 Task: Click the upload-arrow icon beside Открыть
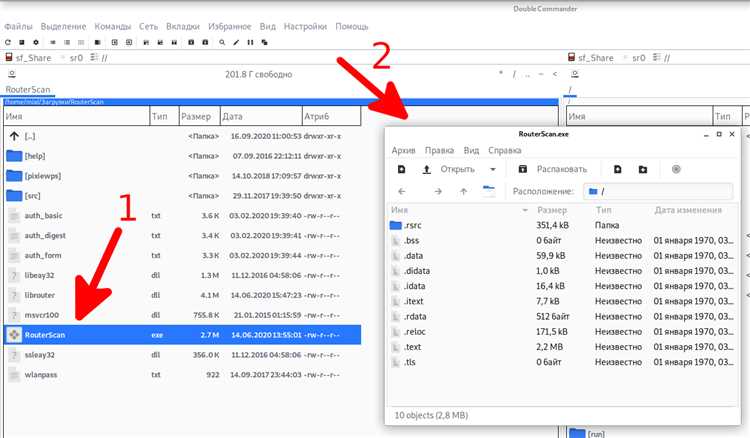427,169
